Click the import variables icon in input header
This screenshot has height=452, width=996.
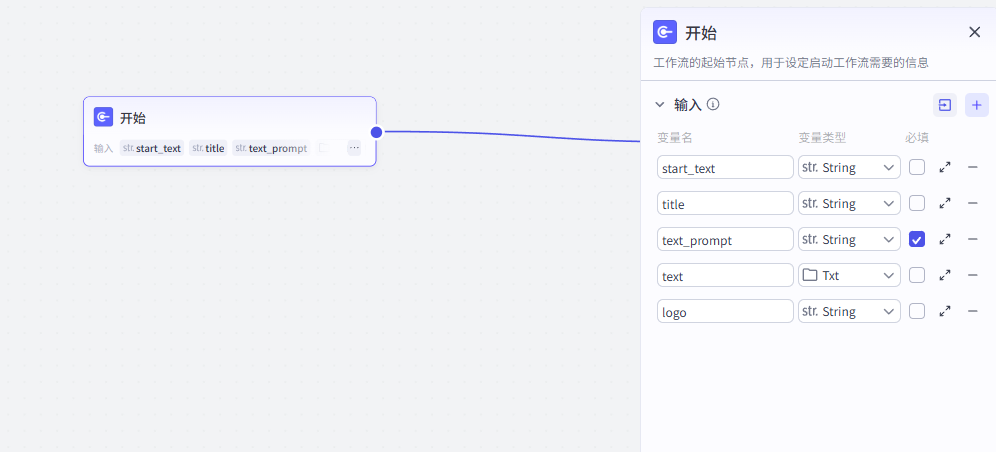click(x=944, y=105)
